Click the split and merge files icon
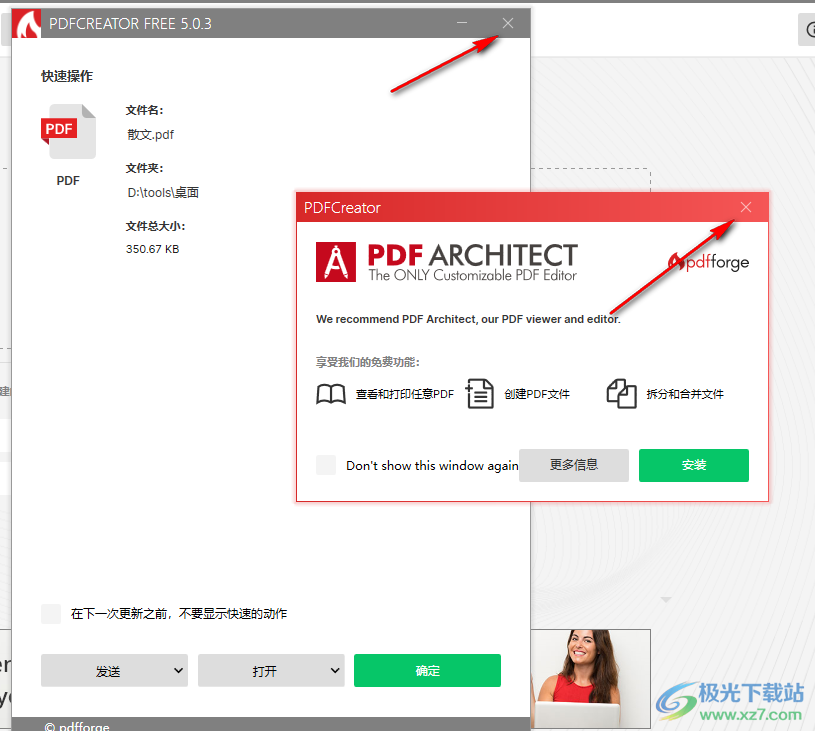 [x=621, y=394]
